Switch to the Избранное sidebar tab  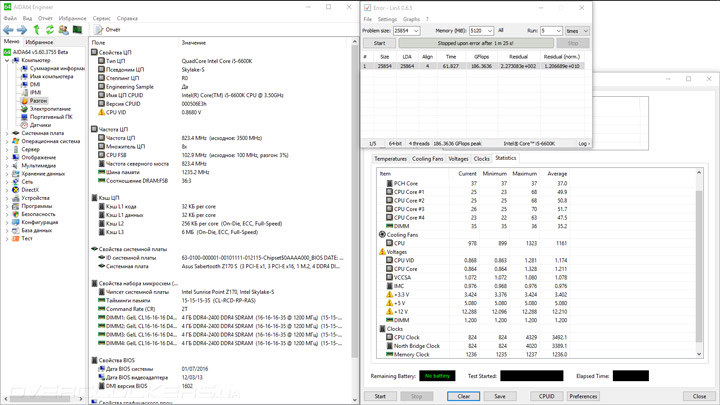pos(39,42)
